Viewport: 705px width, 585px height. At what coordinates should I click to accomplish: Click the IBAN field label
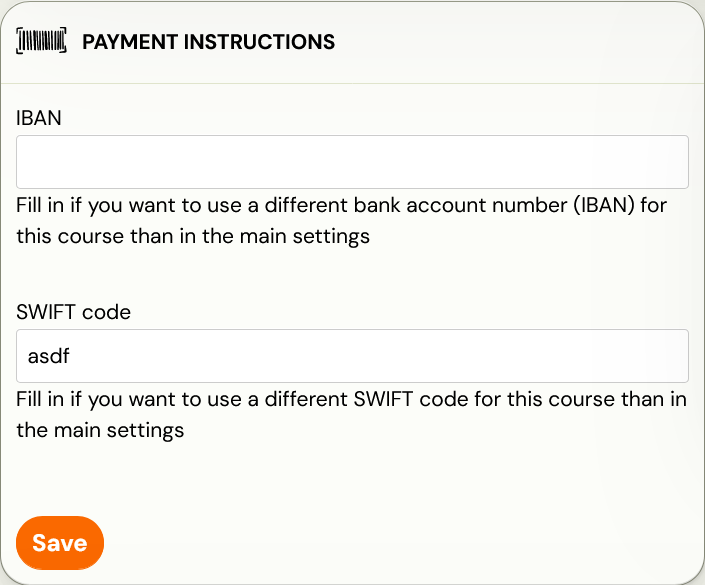click(x=39, y=118)
